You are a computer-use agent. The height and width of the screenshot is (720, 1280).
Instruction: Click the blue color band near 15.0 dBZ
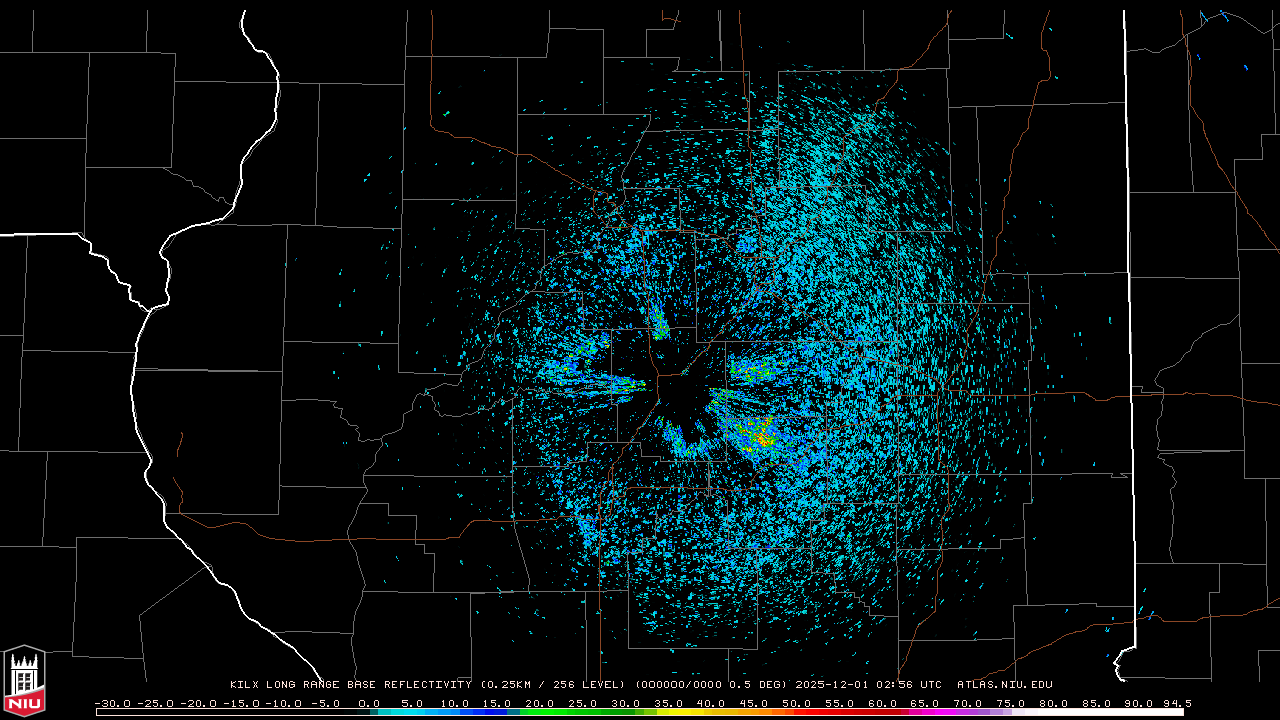[496, 712]
